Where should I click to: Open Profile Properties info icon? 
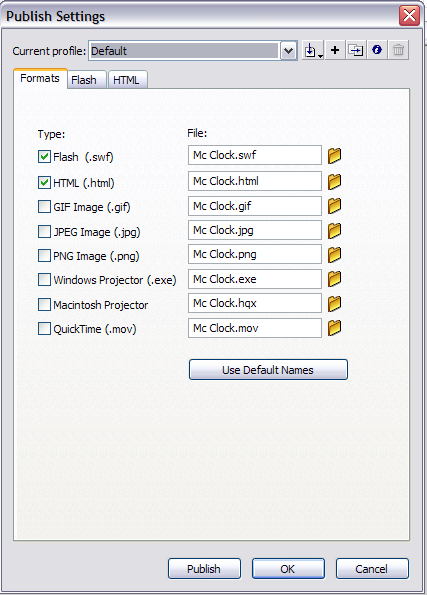point(377,50)
